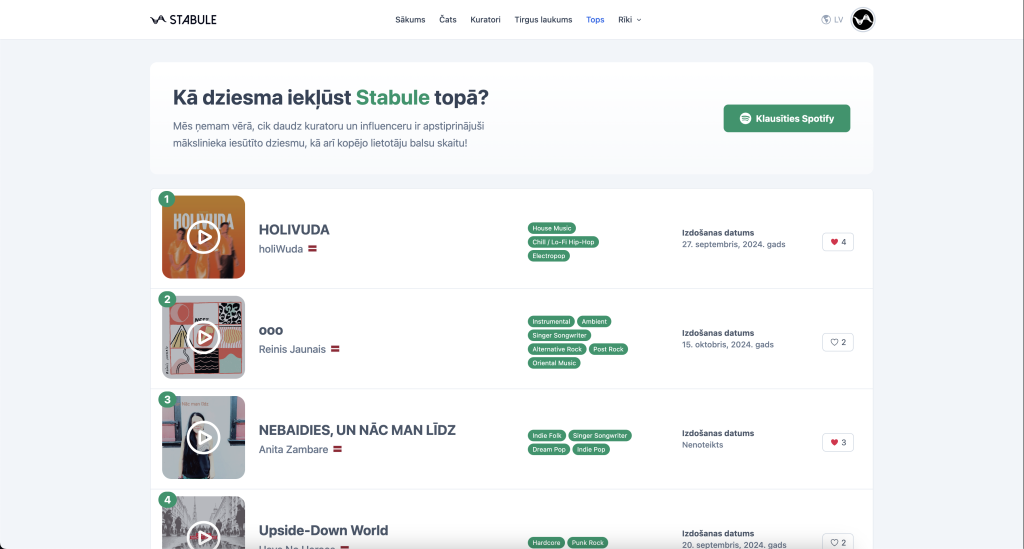Viewport: 1024px width, 549px height.
Task: Open the user profile avatar menu
Action: (x=862, y=19)
